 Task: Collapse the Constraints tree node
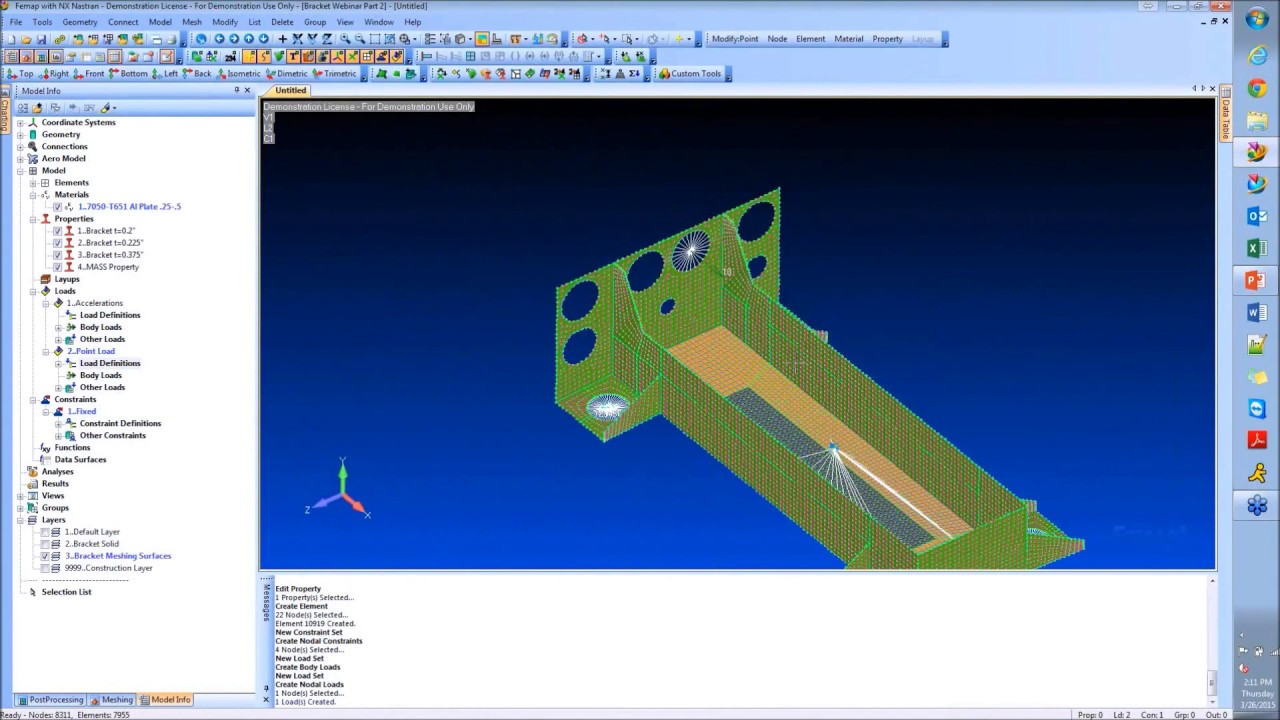pyautogui.click(x=32, y=399)
